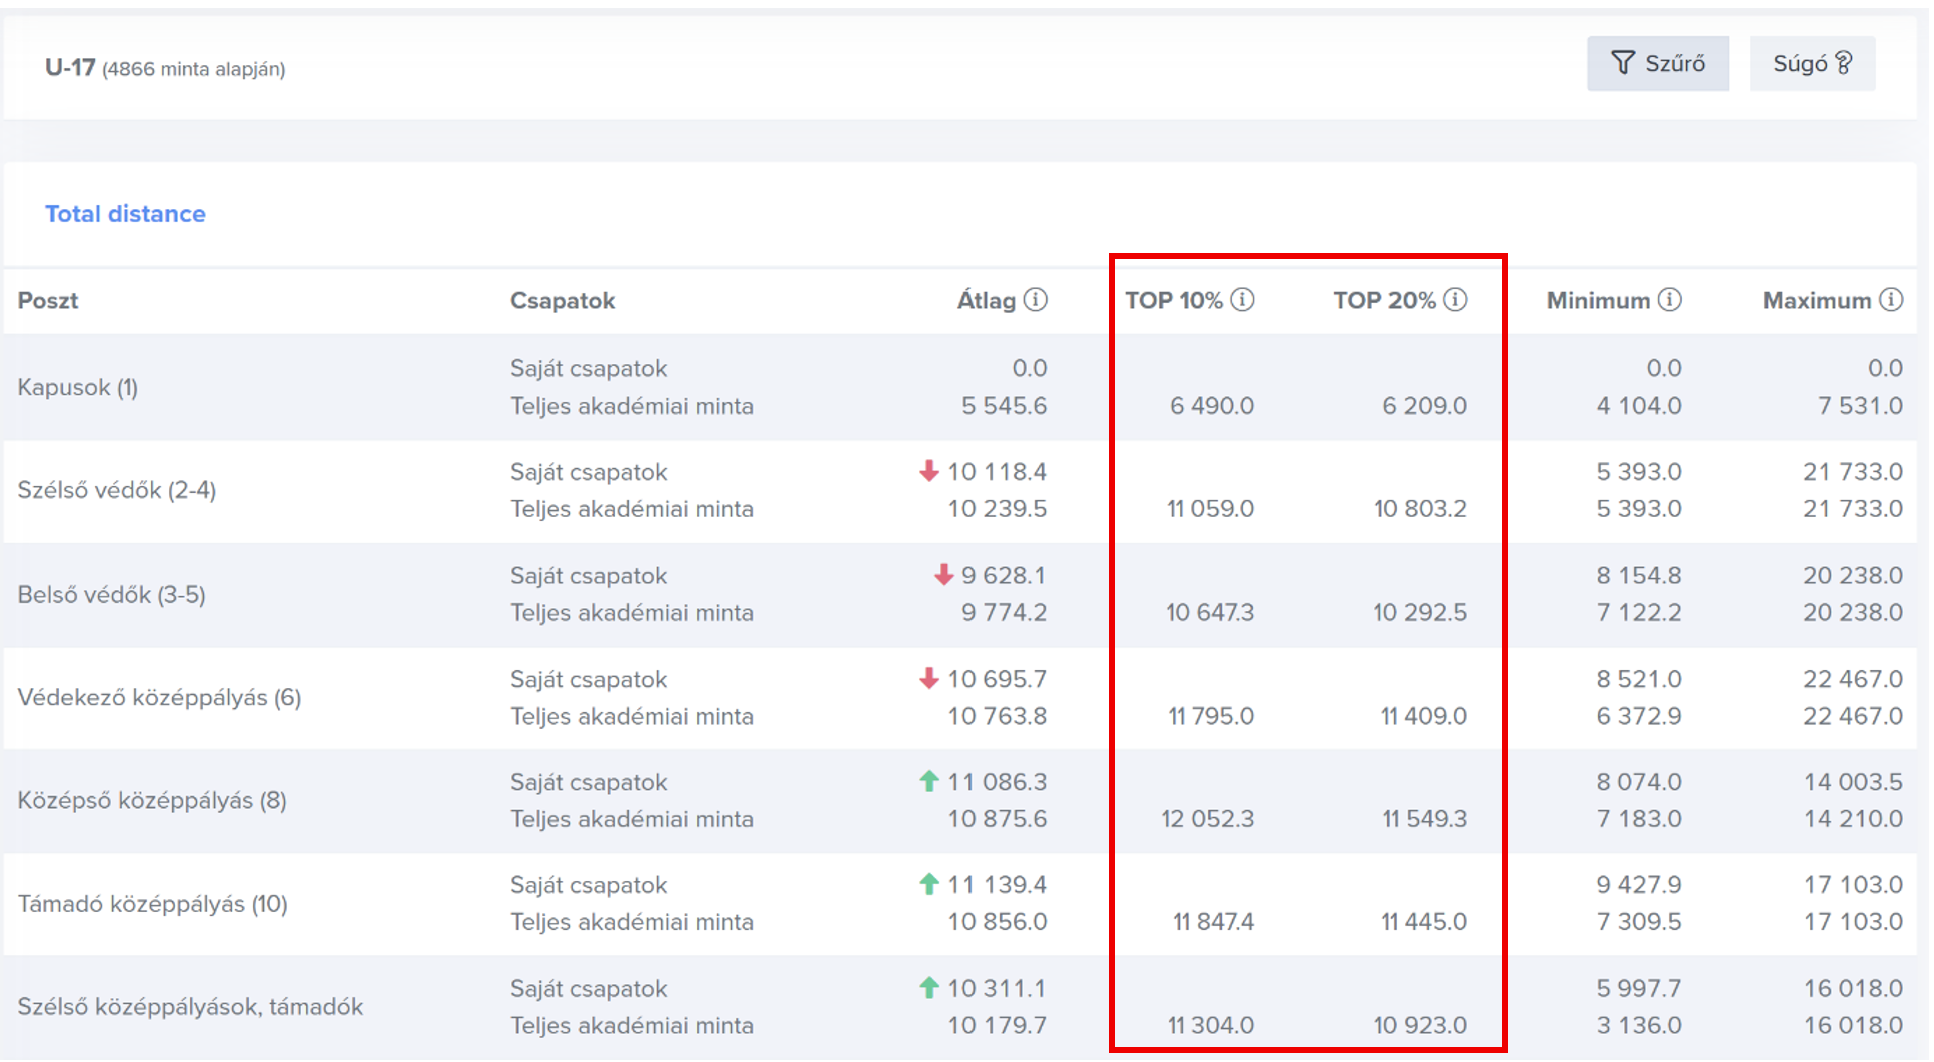
Task: Select the Csapatok column header
Action: [562, 301]
